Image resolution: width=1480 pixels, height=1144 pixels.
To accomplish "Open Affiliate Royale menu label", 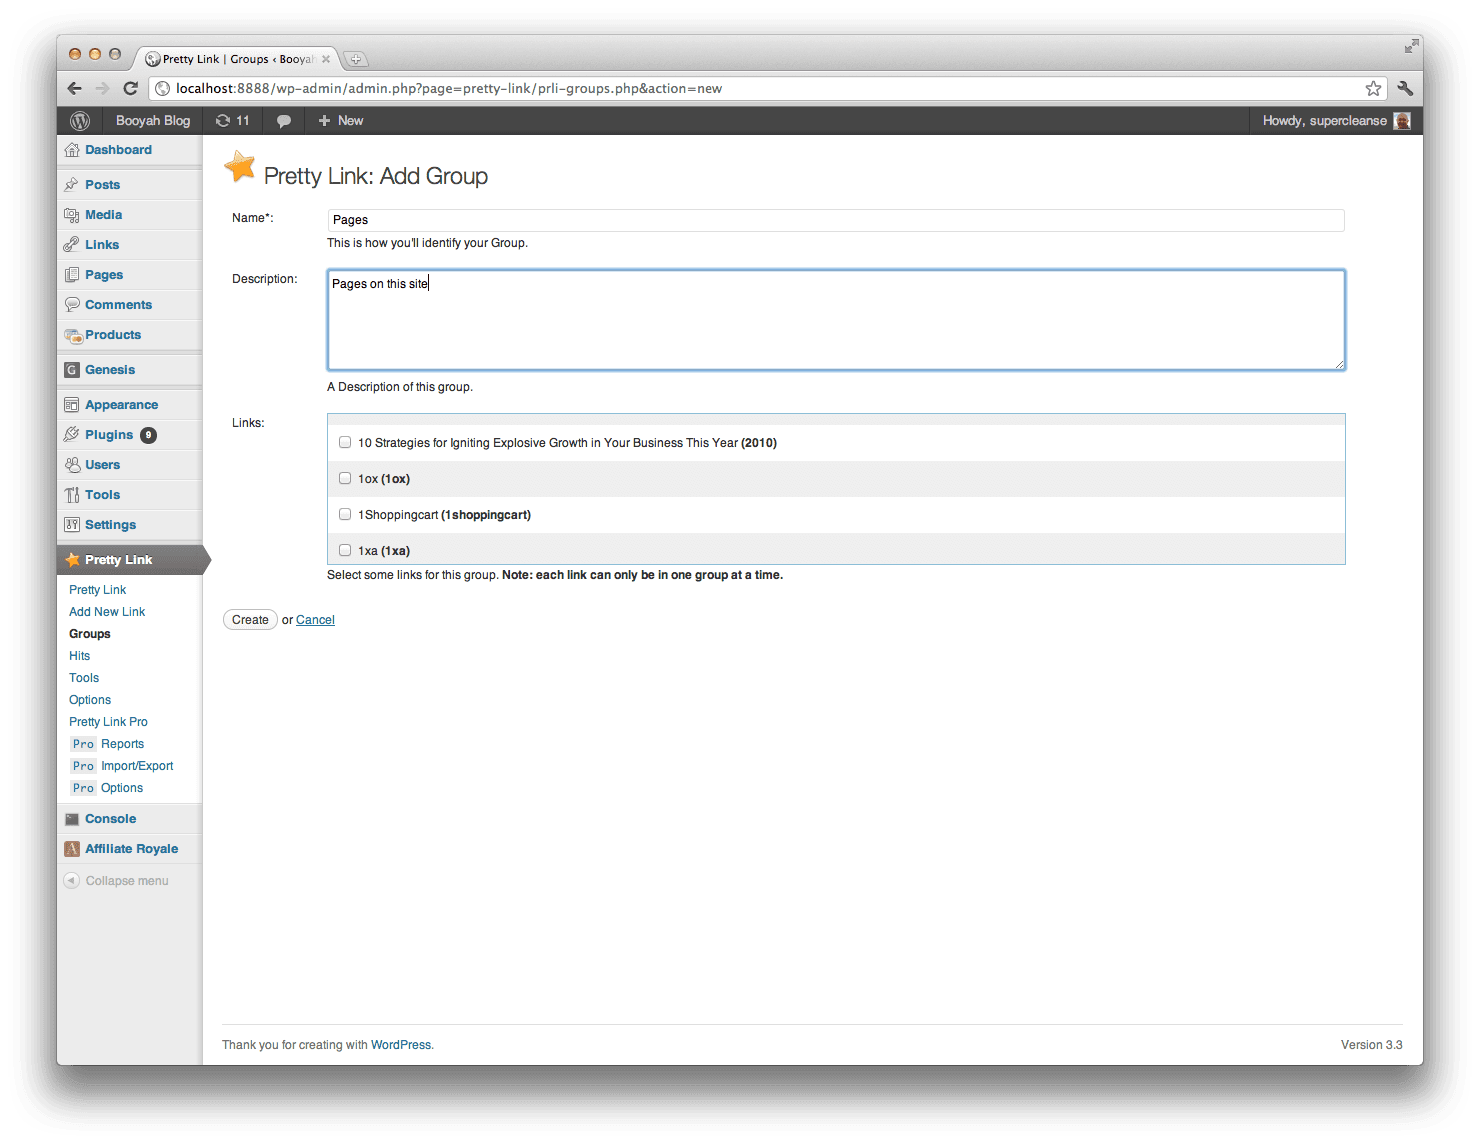I will [x=132, y=849].
